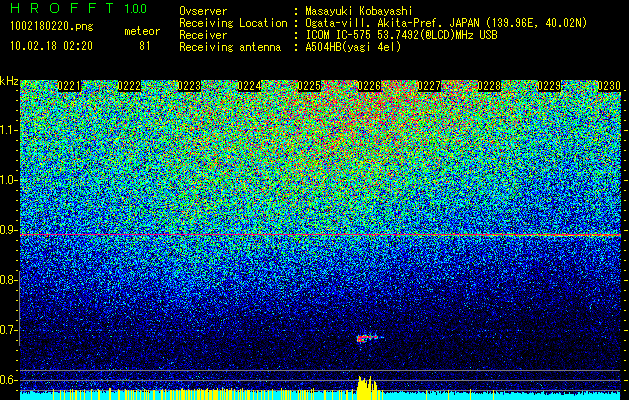Click the yellow signal peak under 0226

[367, 388]
